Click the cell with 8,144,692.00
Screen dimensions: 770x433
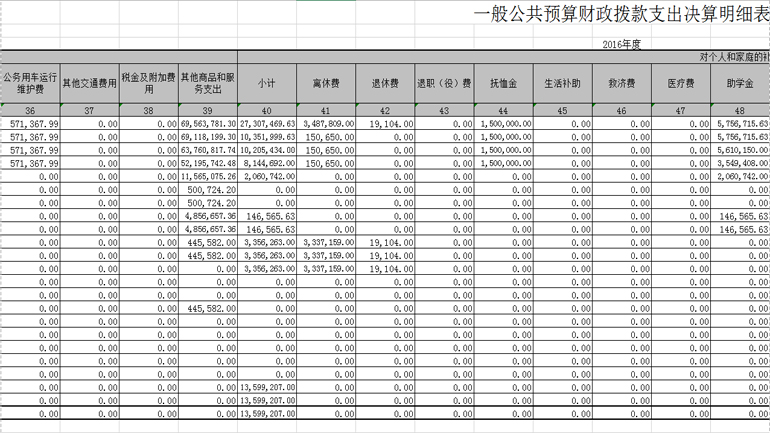point(267,163)
